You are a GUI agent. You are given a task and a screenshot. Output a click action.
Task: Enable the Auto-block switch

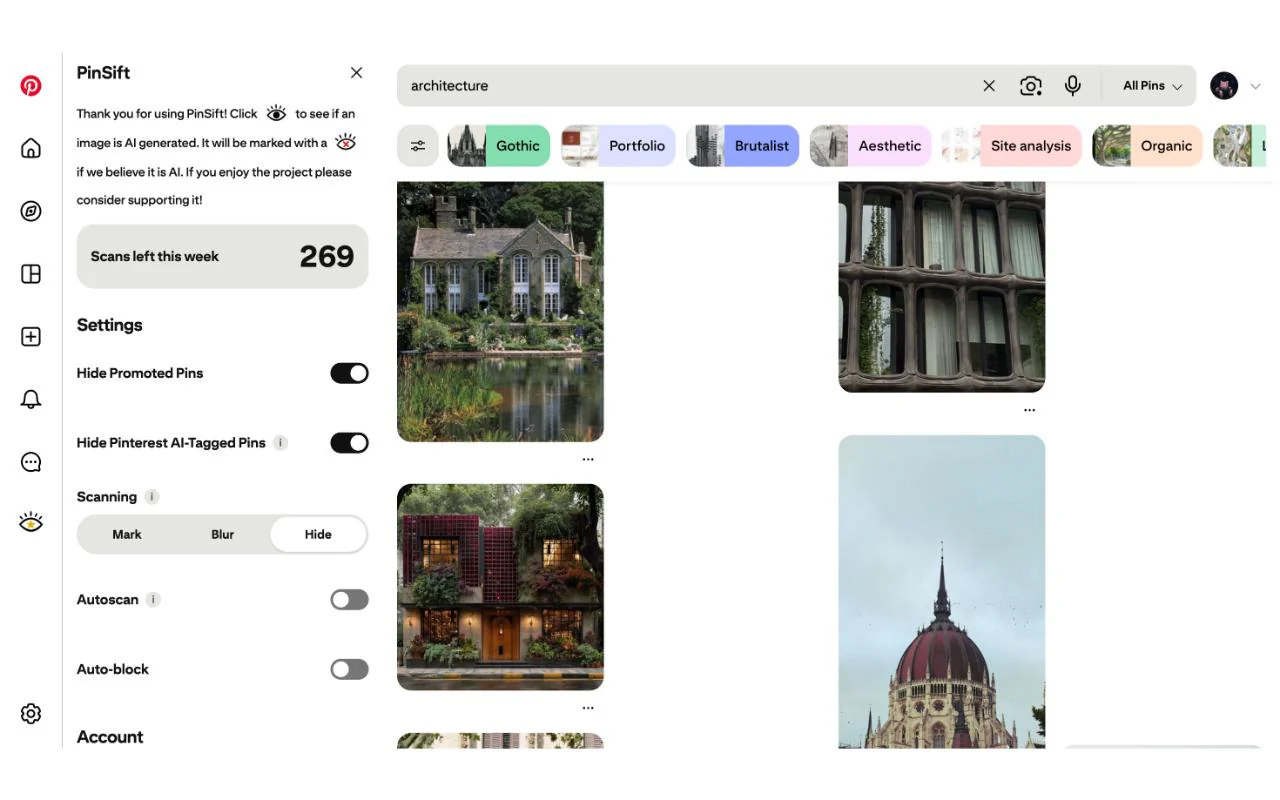tap(349, 669)
